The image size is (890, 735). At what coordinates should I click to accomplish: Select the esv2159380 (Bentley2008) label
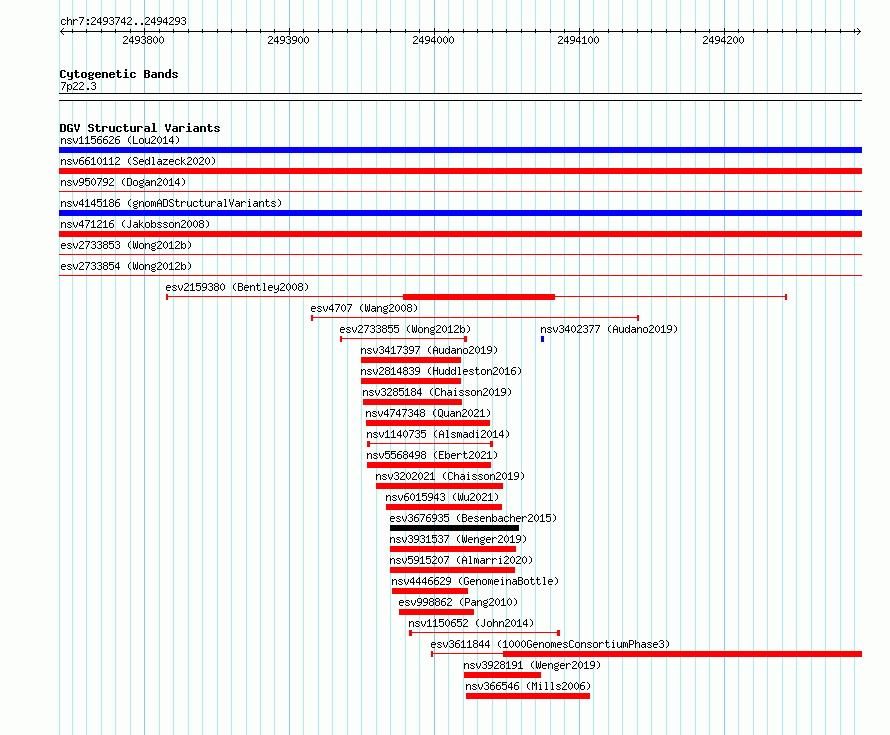pyautogui.click(x=237, y=287)
